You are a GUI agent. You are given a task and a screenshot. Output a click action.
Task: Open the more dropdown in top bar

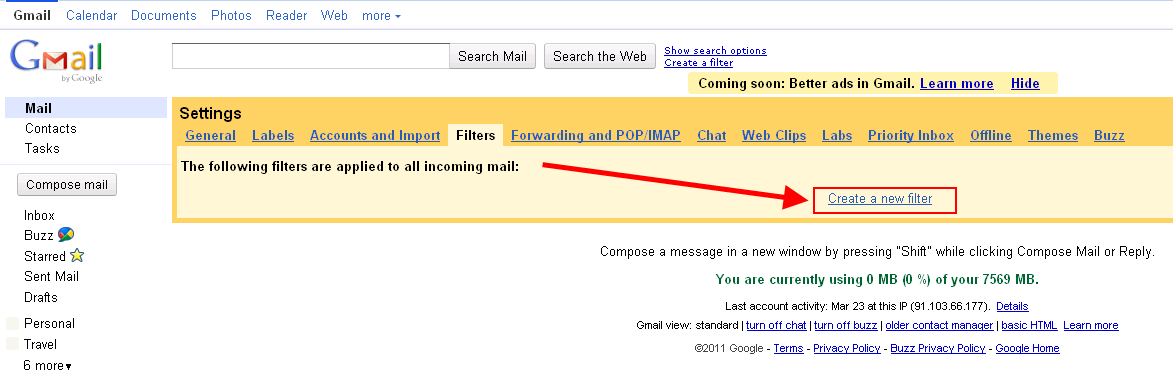(382, 15)
